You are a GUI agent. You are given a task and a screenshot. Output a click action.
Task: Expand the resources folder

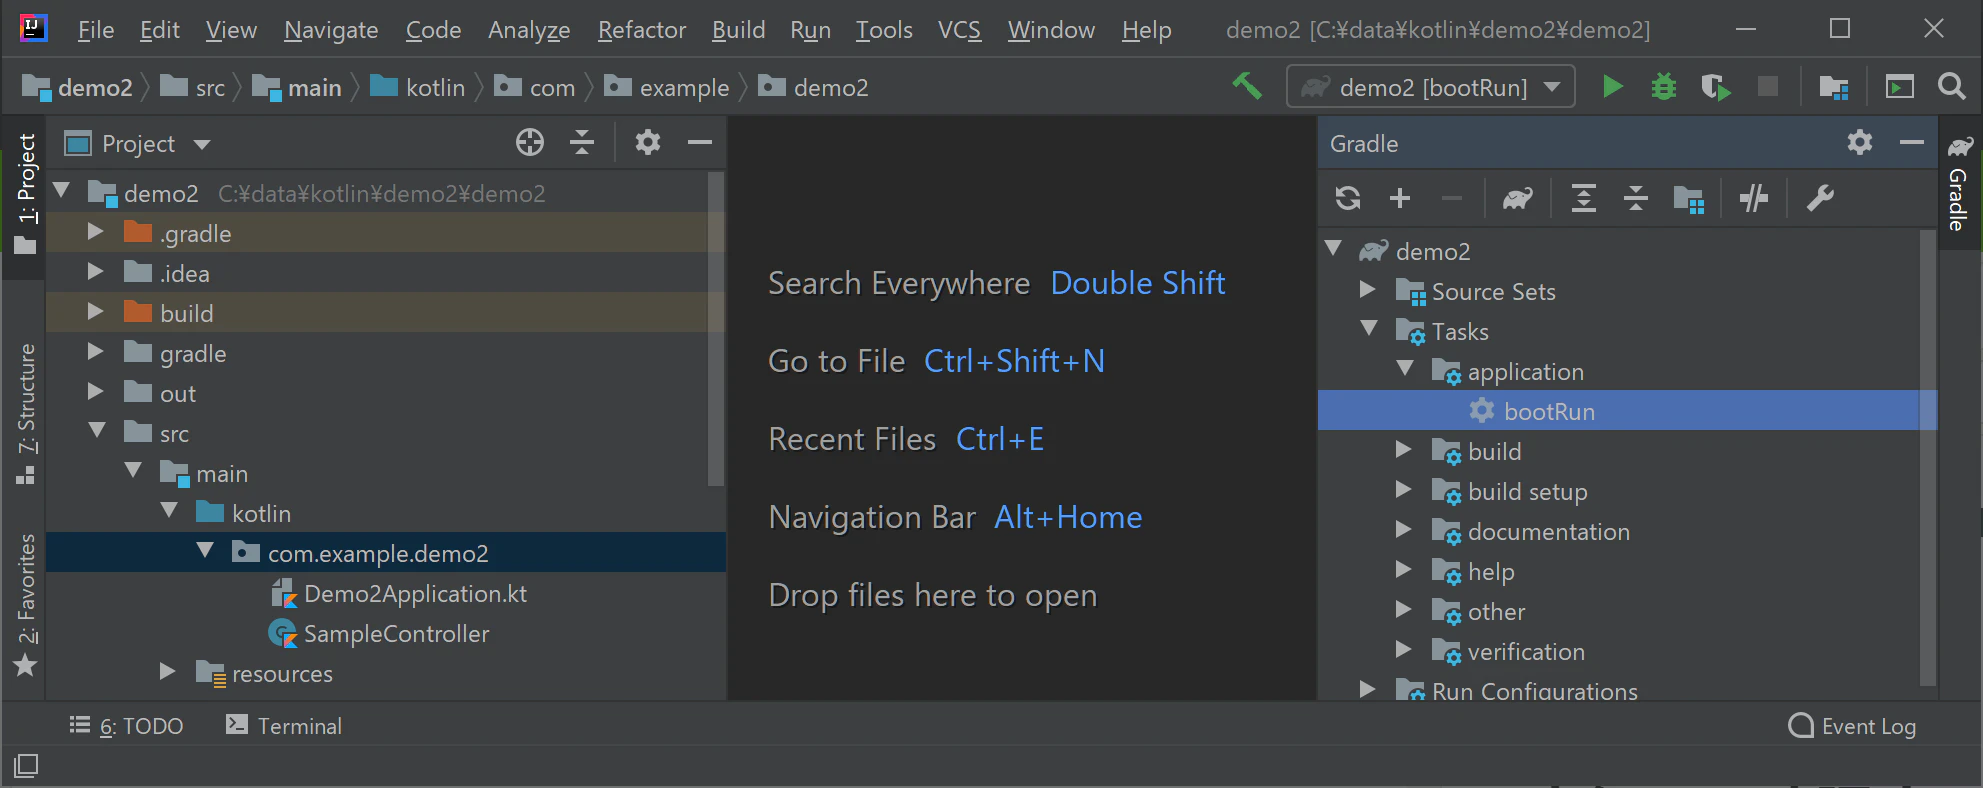coord(168,672)
